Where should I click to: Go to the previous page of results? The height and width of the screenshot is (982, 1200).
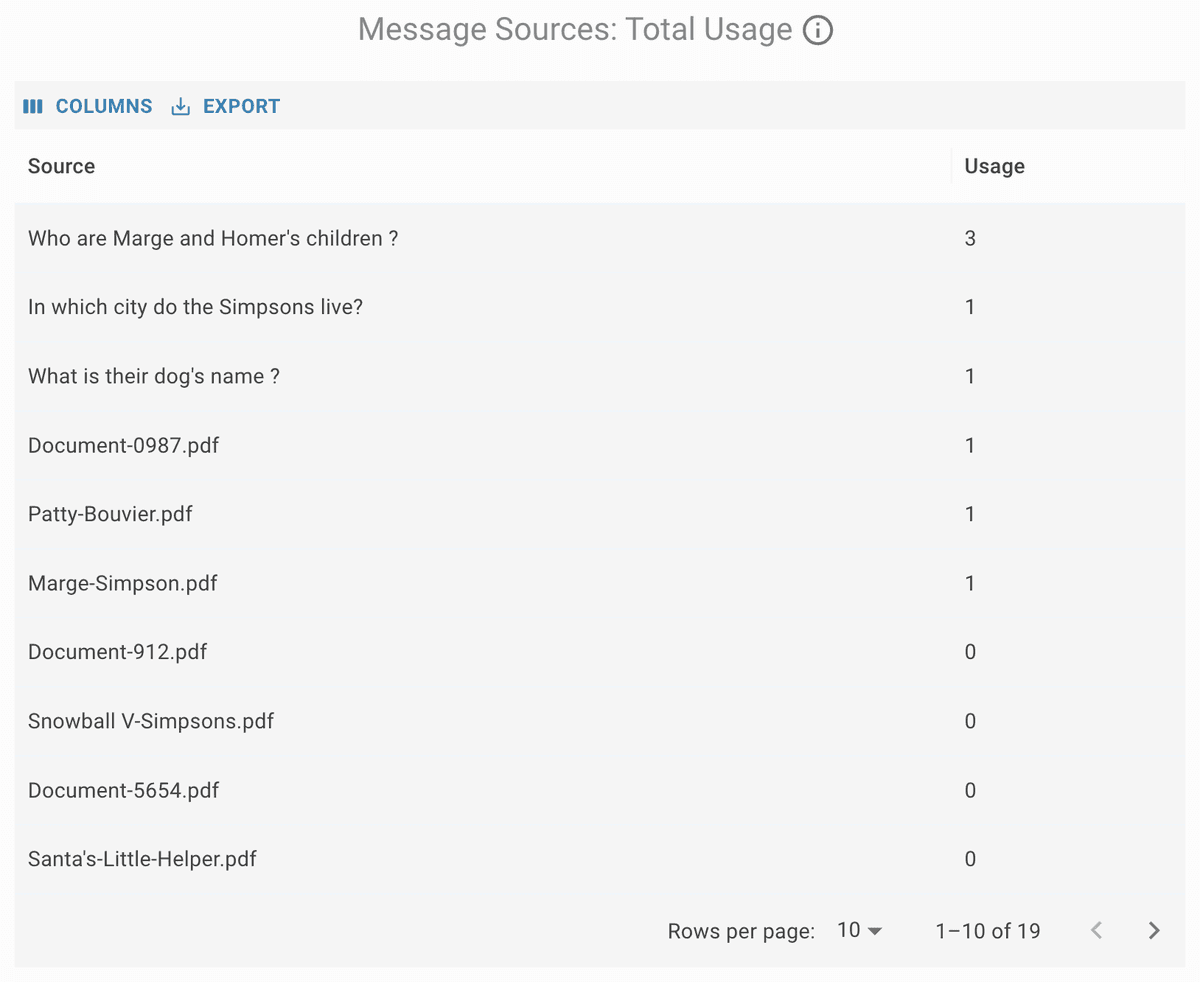[x=1096, y=931]
